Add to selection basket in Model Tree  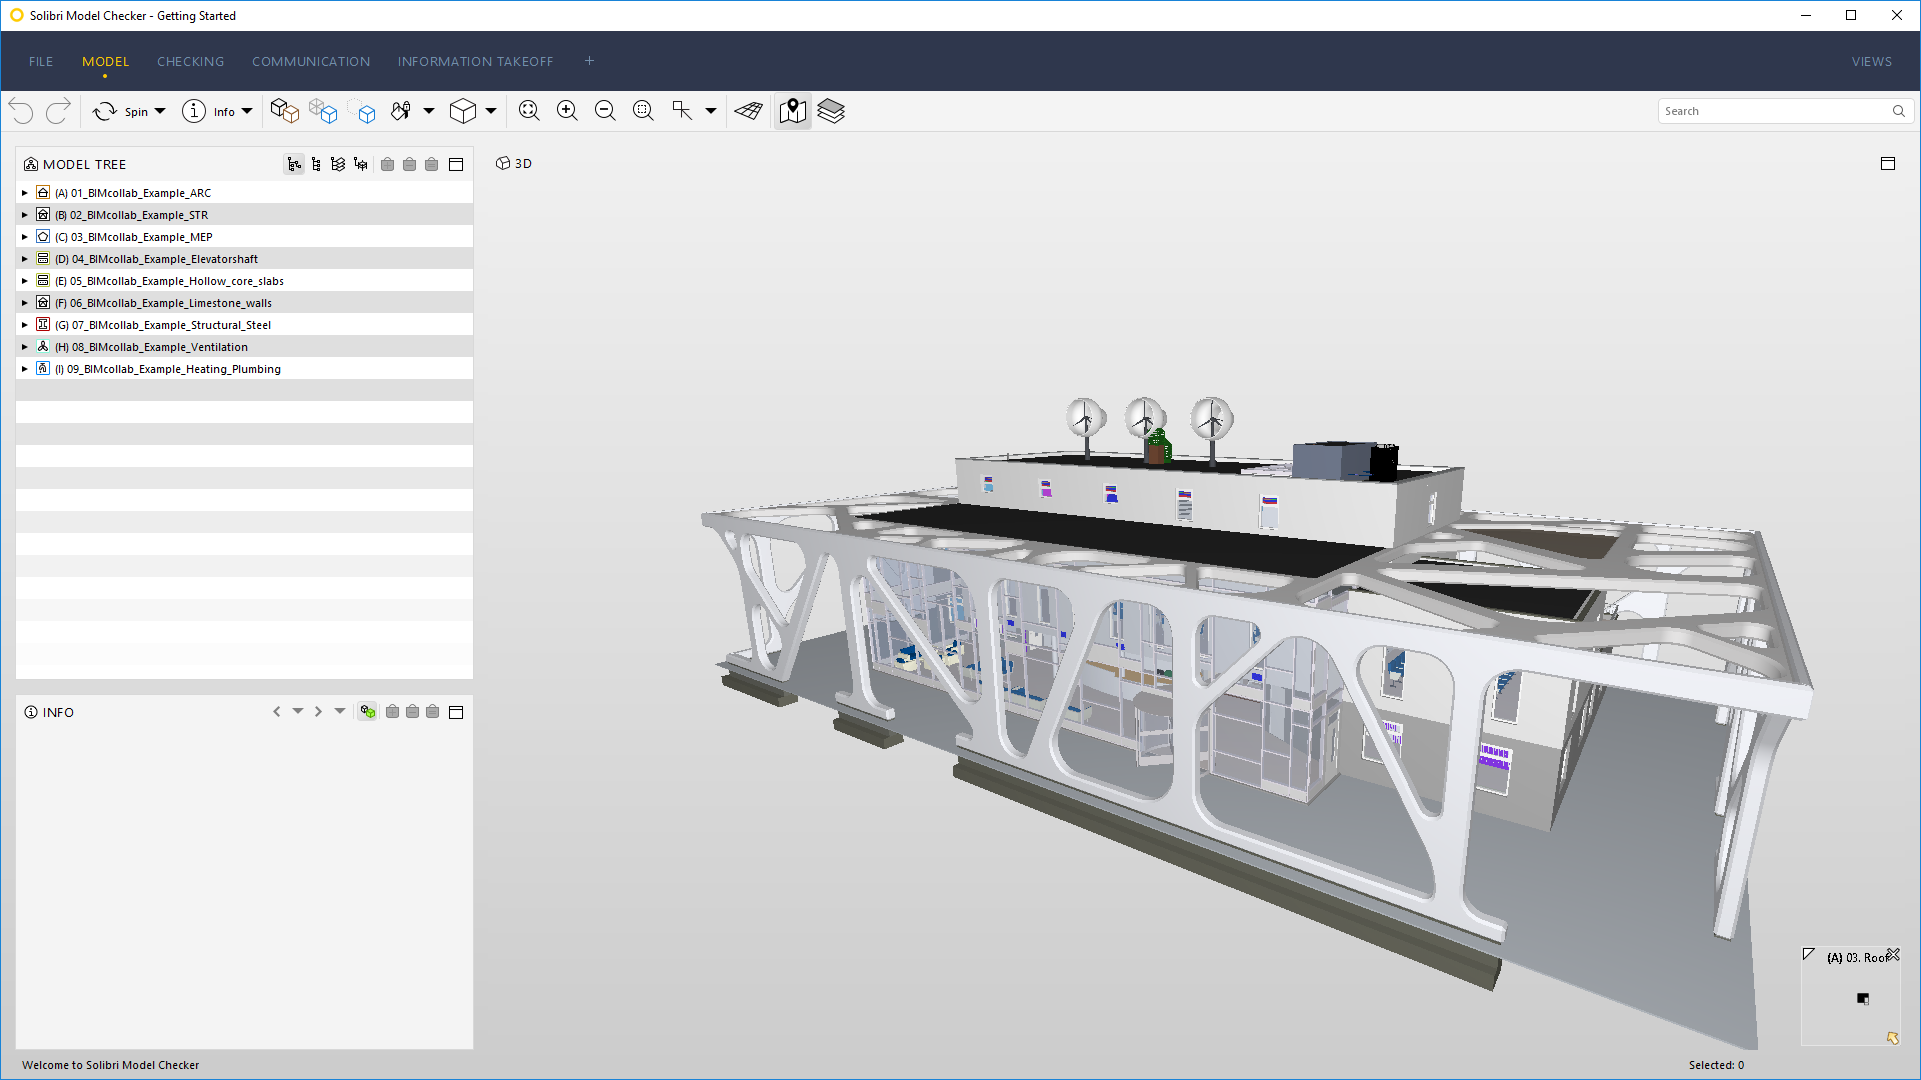pos(387,164)
